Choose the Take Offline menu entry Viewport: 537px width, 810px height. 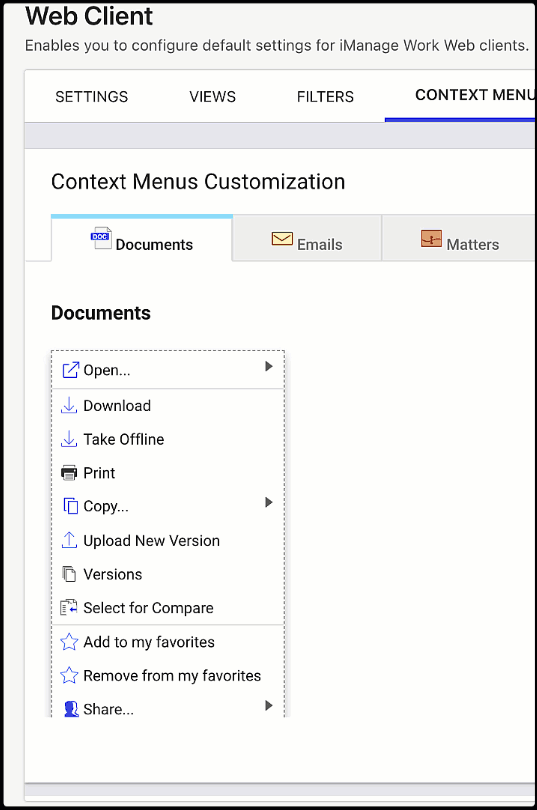tap(168, 439)
